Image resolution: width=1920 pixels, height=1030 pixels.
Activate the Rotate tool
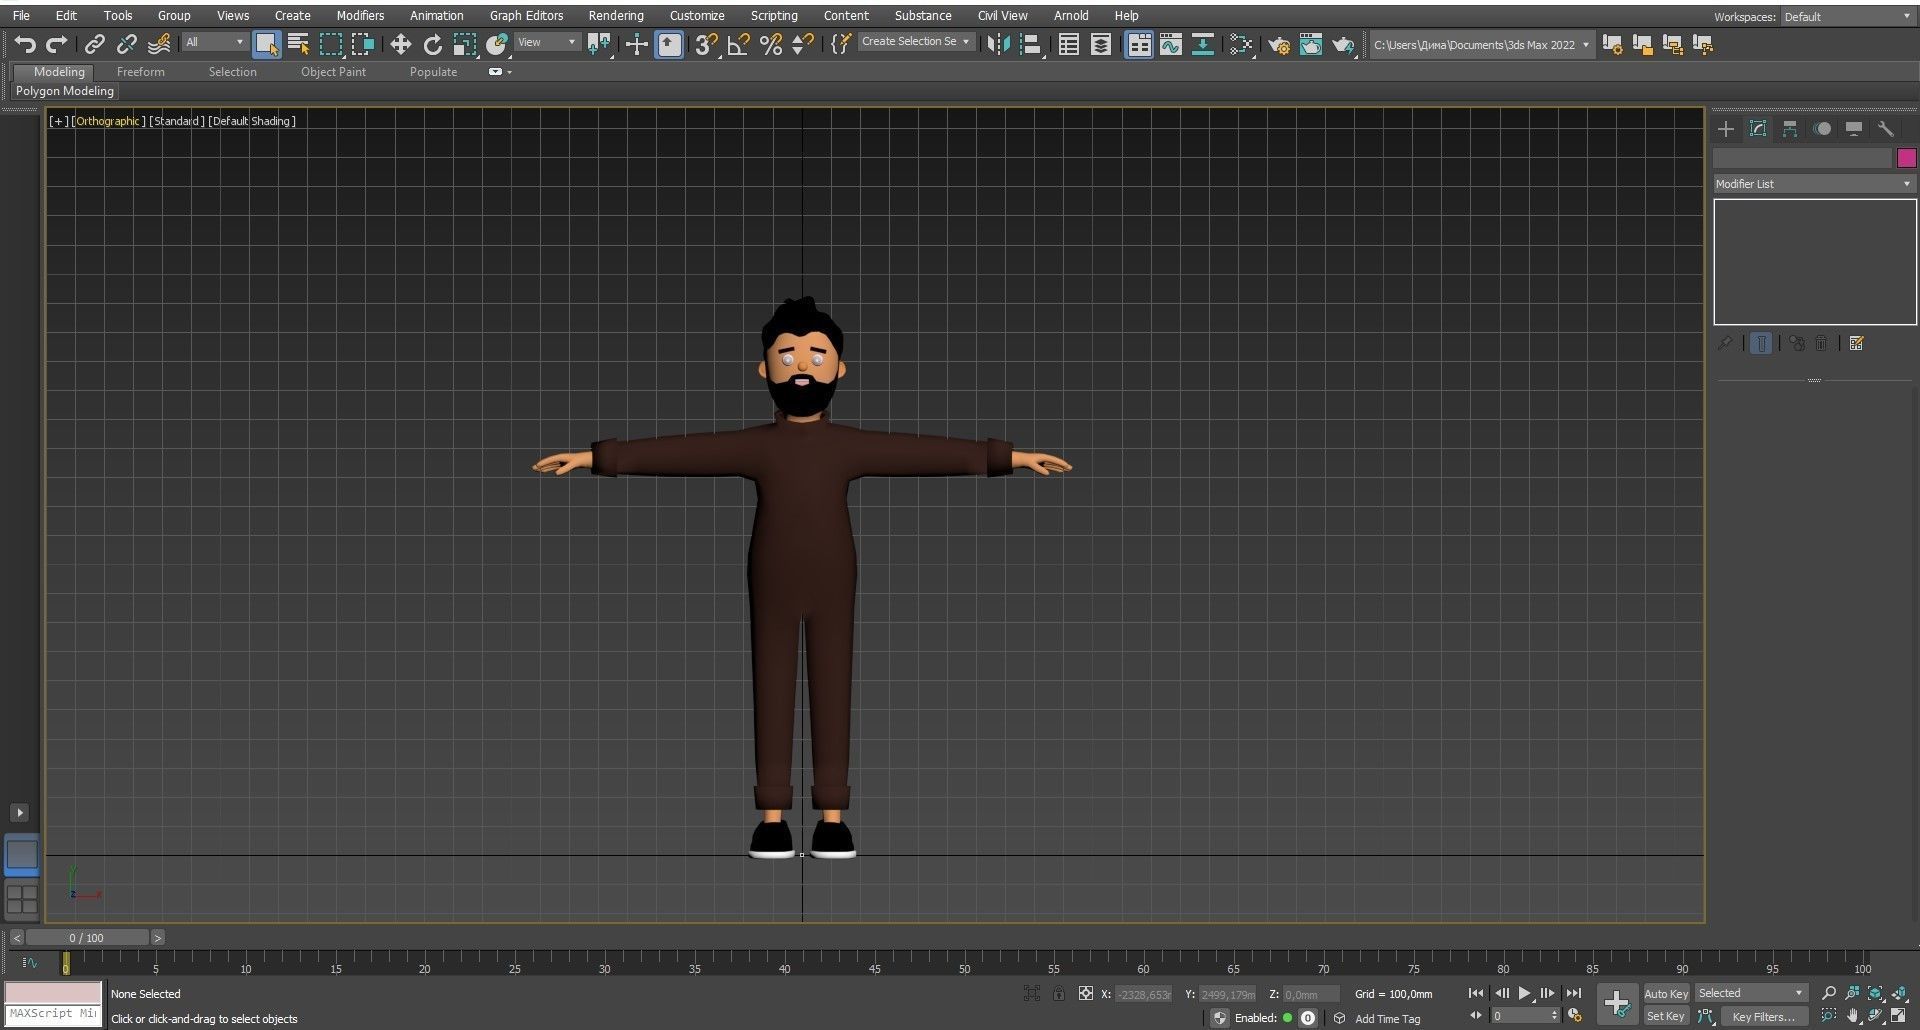pos(432,44)
